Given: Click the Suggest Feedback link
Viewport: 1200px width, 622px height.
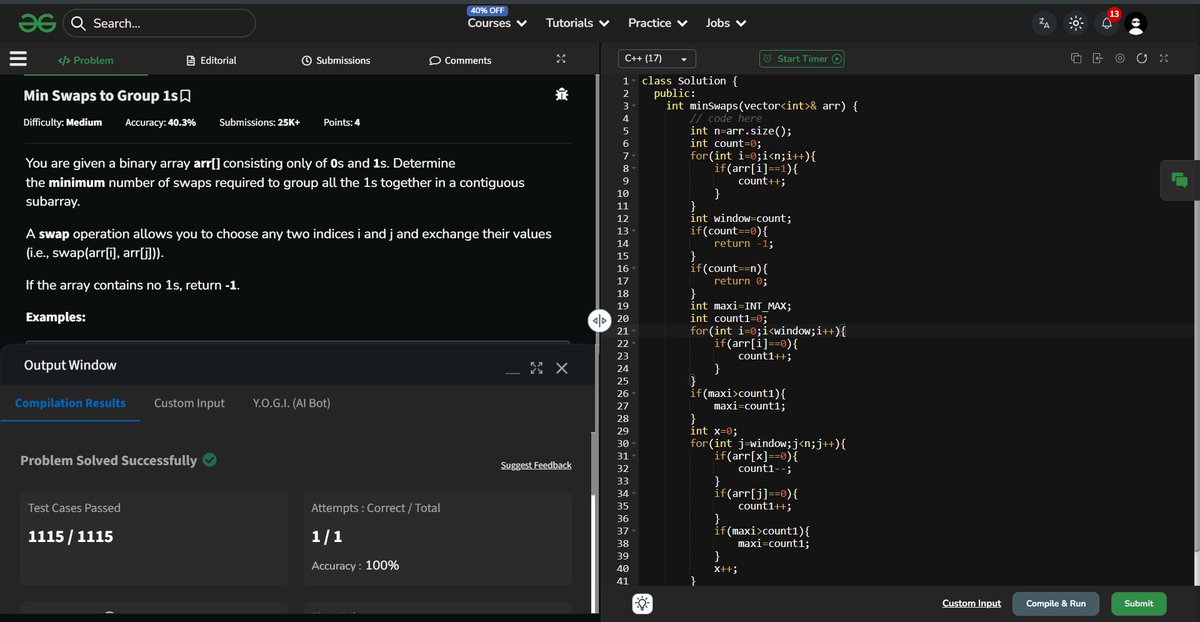Looking at the screenshot, I should pyautogui.click(x=537, y=465).
